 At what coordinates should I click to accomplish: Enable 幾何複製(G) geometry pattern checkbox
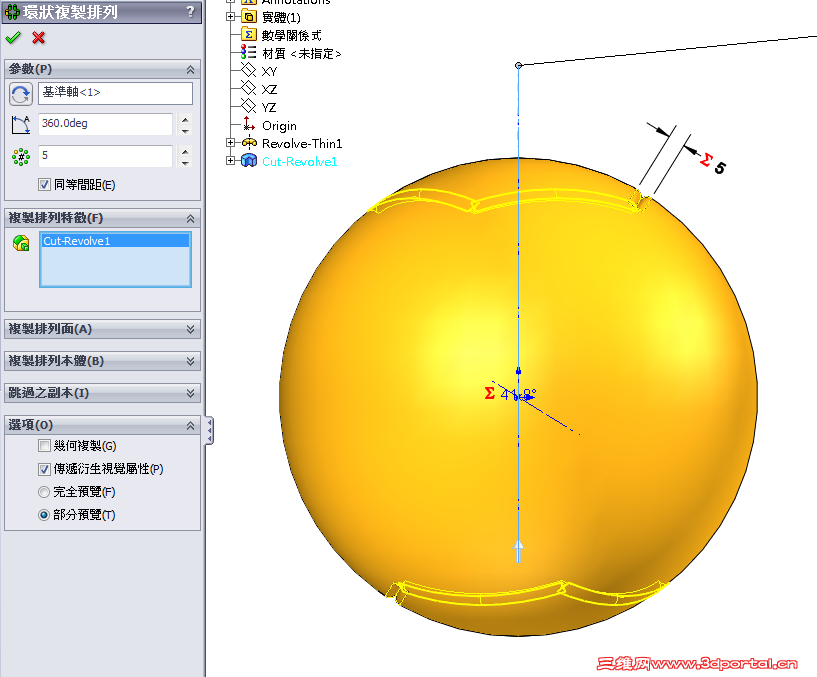(x=44, y=446)
